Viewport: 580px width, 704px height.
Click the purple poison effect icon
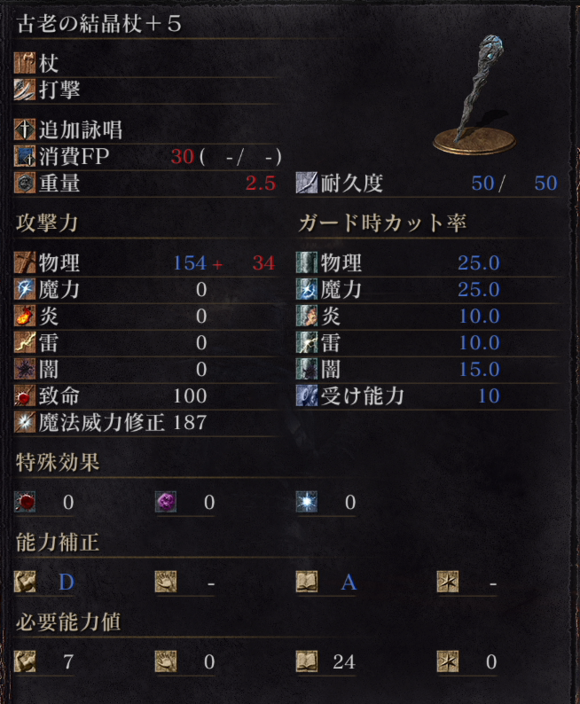166,502
